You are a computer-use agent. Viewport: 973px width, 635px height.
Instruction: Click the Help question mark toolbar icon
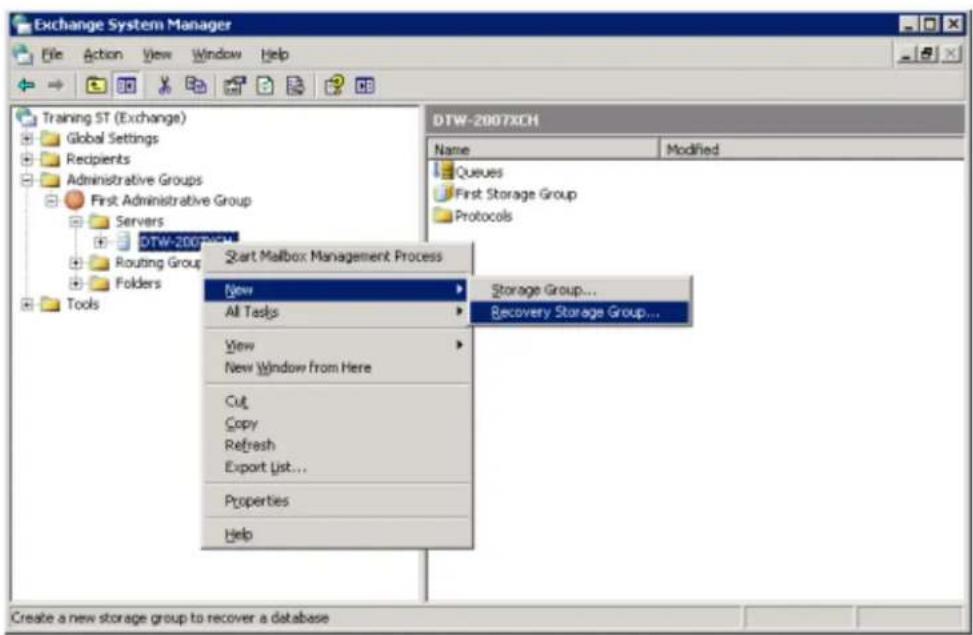[334, 86]
